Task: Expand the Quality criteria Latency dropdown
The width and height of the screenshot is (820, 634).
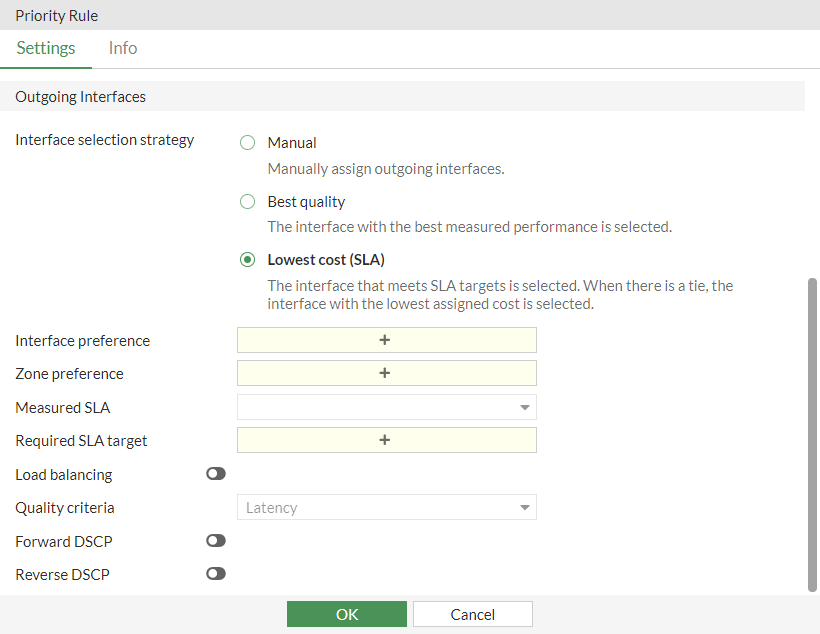Action: click(386, 507)
